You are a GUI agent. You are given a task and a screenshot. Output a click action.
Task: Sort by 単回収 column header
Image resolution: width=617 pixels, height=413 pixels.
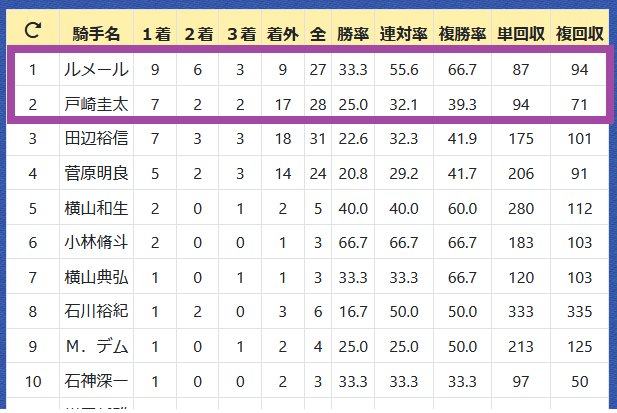click(x=521, y=34)
